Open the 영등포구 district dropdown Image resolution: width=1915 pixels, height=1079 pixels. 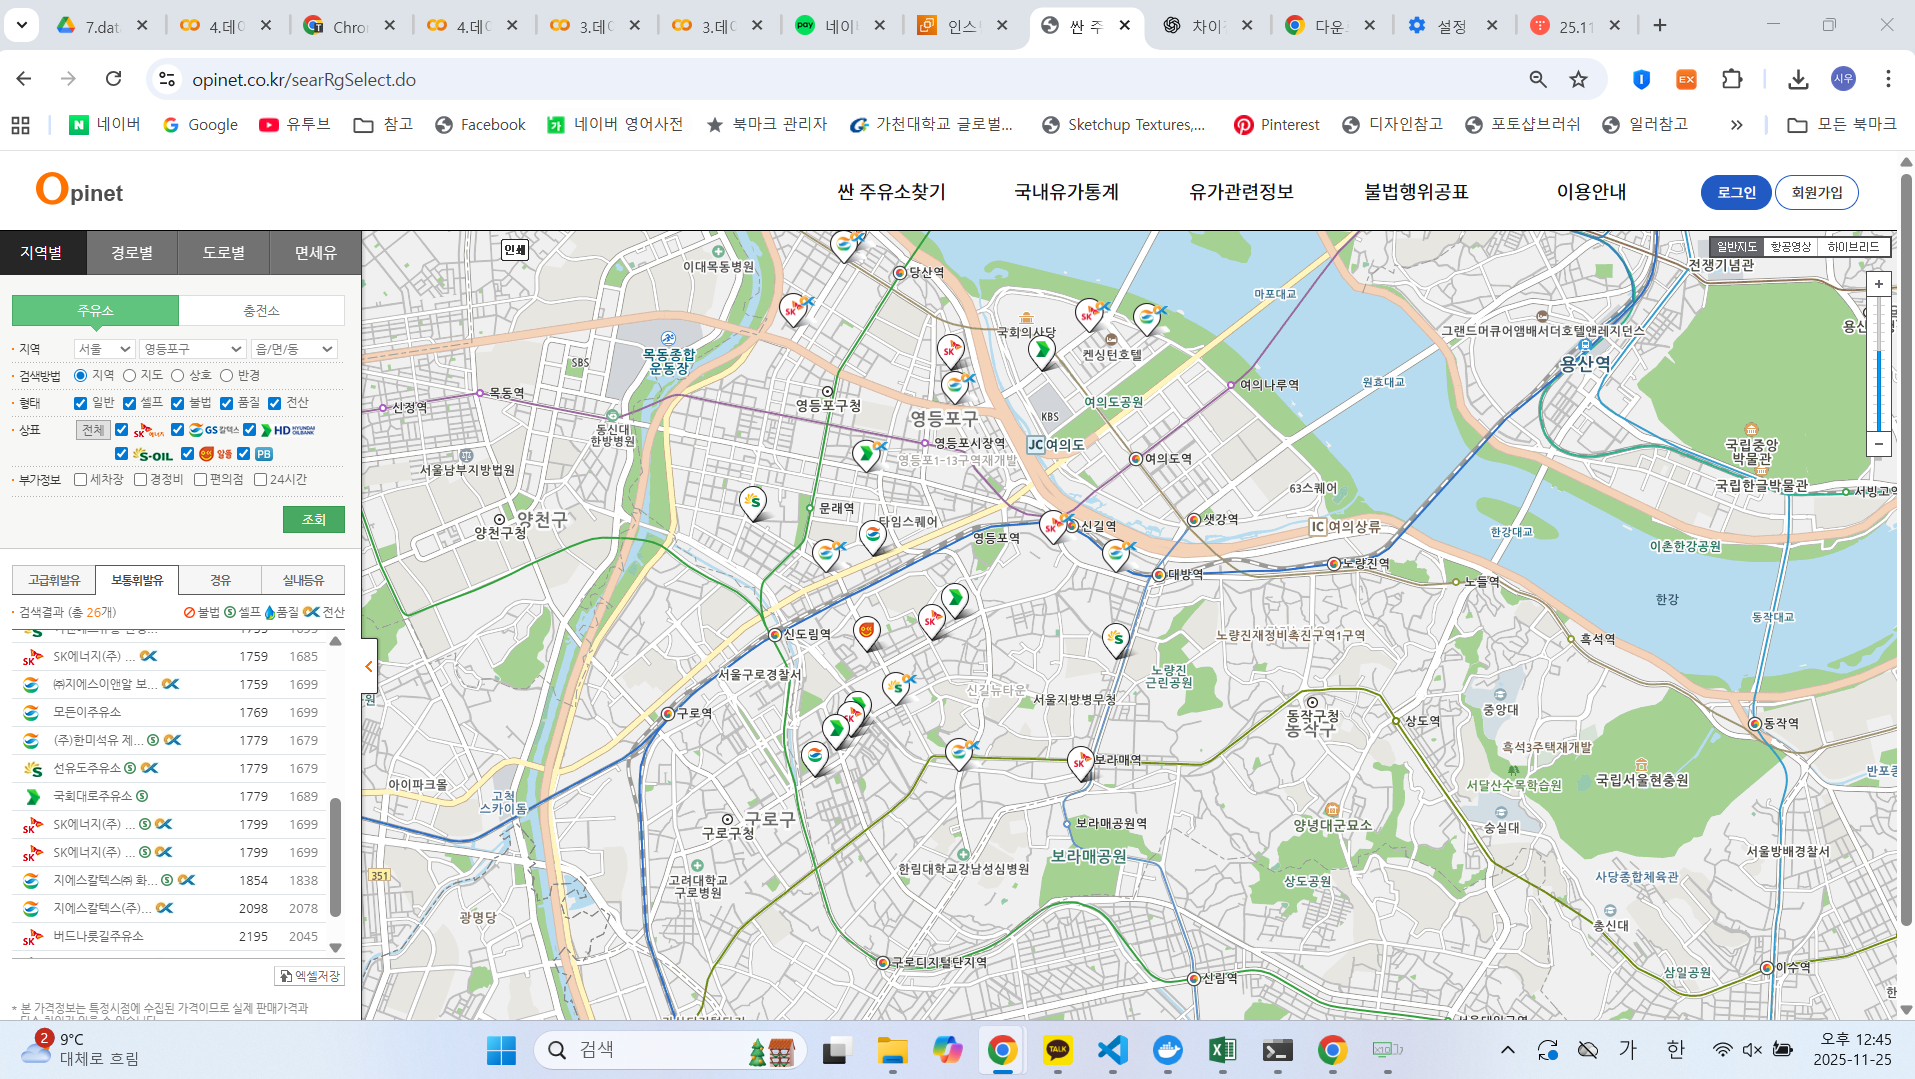click(193, 349)
